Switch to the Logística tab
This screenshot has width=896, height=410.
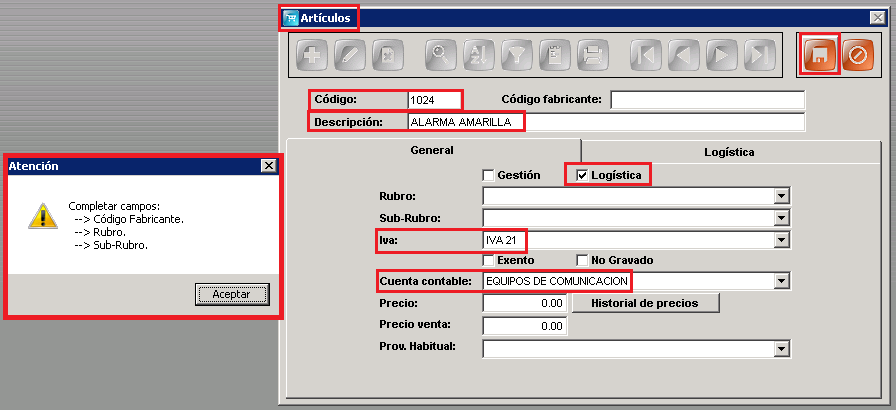[729, 152]
